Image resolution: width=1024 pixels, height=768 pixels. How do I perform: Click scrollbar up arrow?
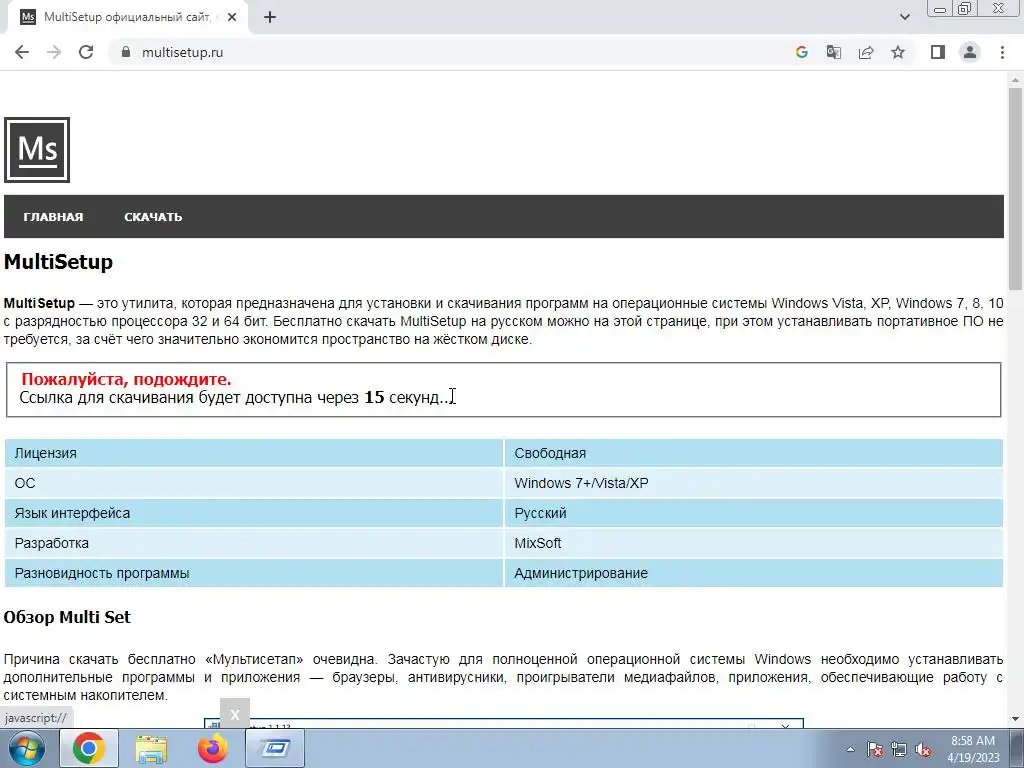point(1015,80)
